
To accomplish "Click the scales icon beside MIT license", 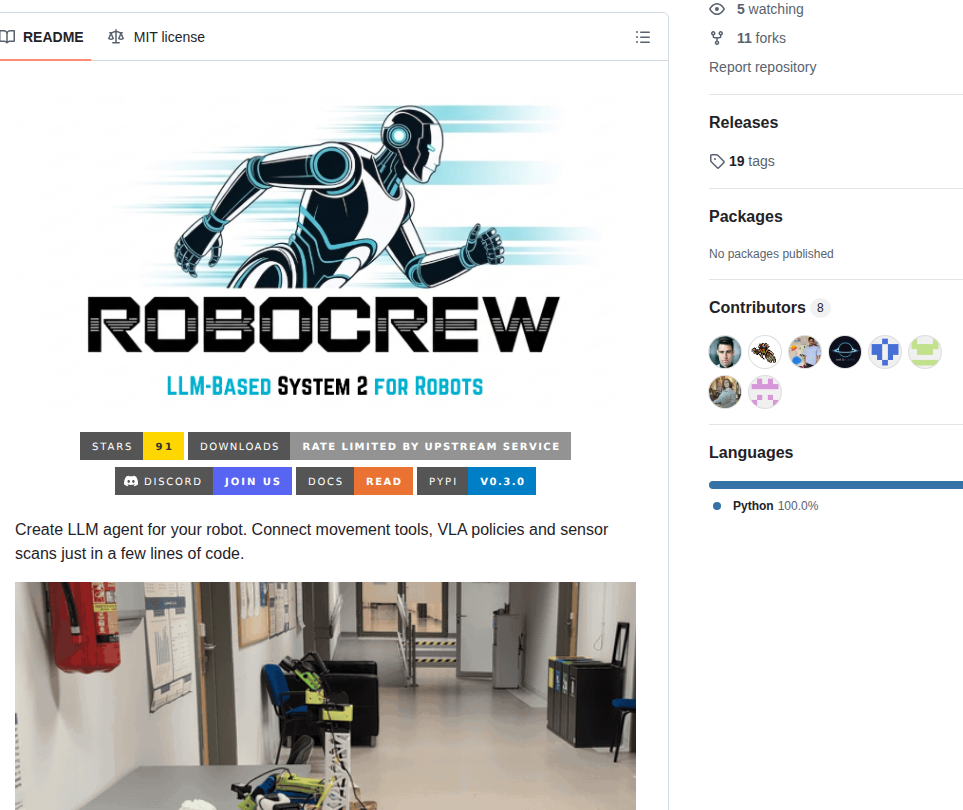I will (x=115, y=37).
